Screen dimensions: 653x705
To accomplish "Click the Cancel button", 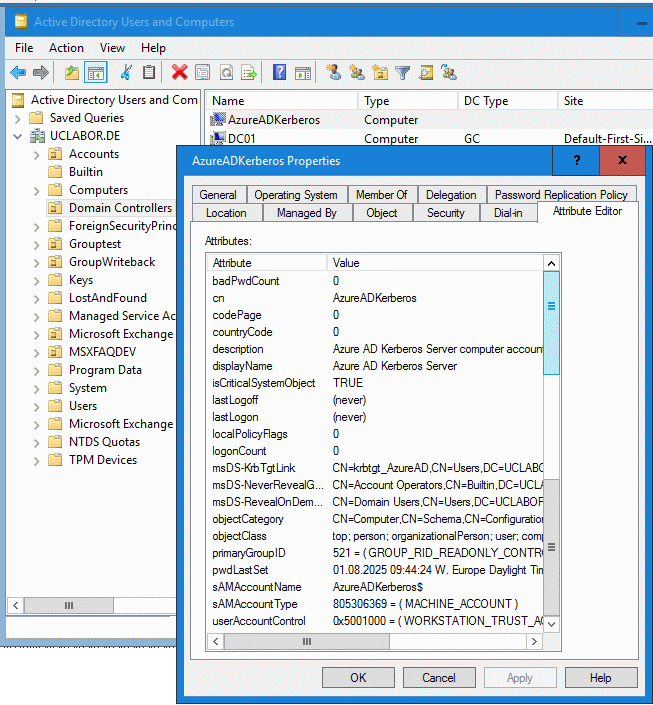I will tap(439, 677).
